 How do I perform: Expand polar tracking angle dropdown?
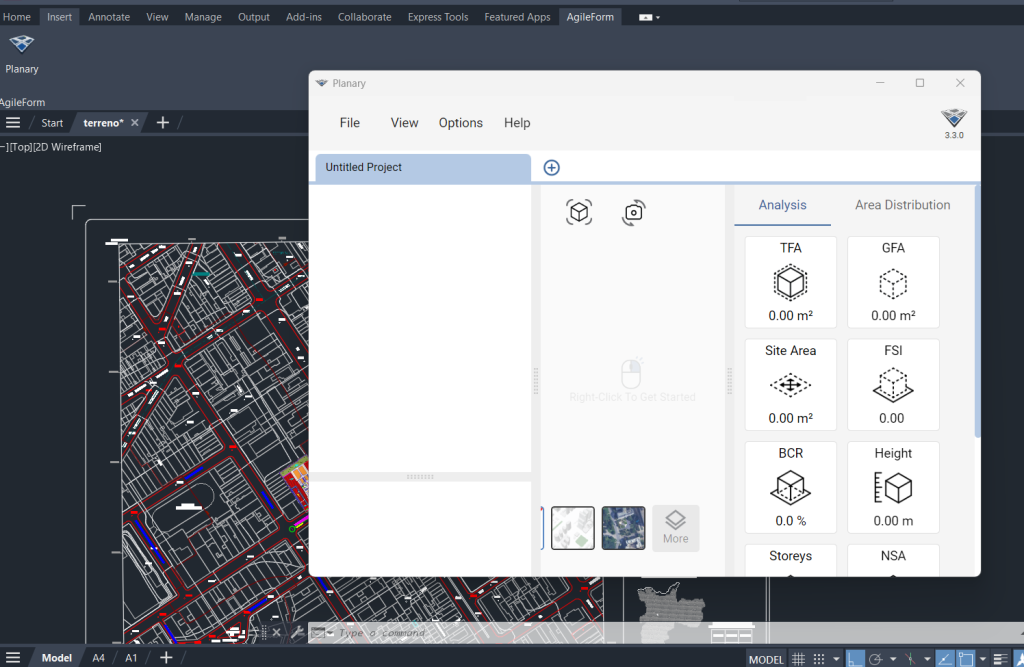click(893, 659)
